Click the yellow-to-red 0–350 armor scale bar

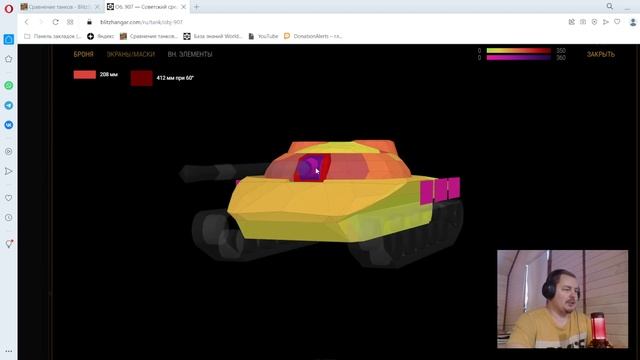pos(518,51)
